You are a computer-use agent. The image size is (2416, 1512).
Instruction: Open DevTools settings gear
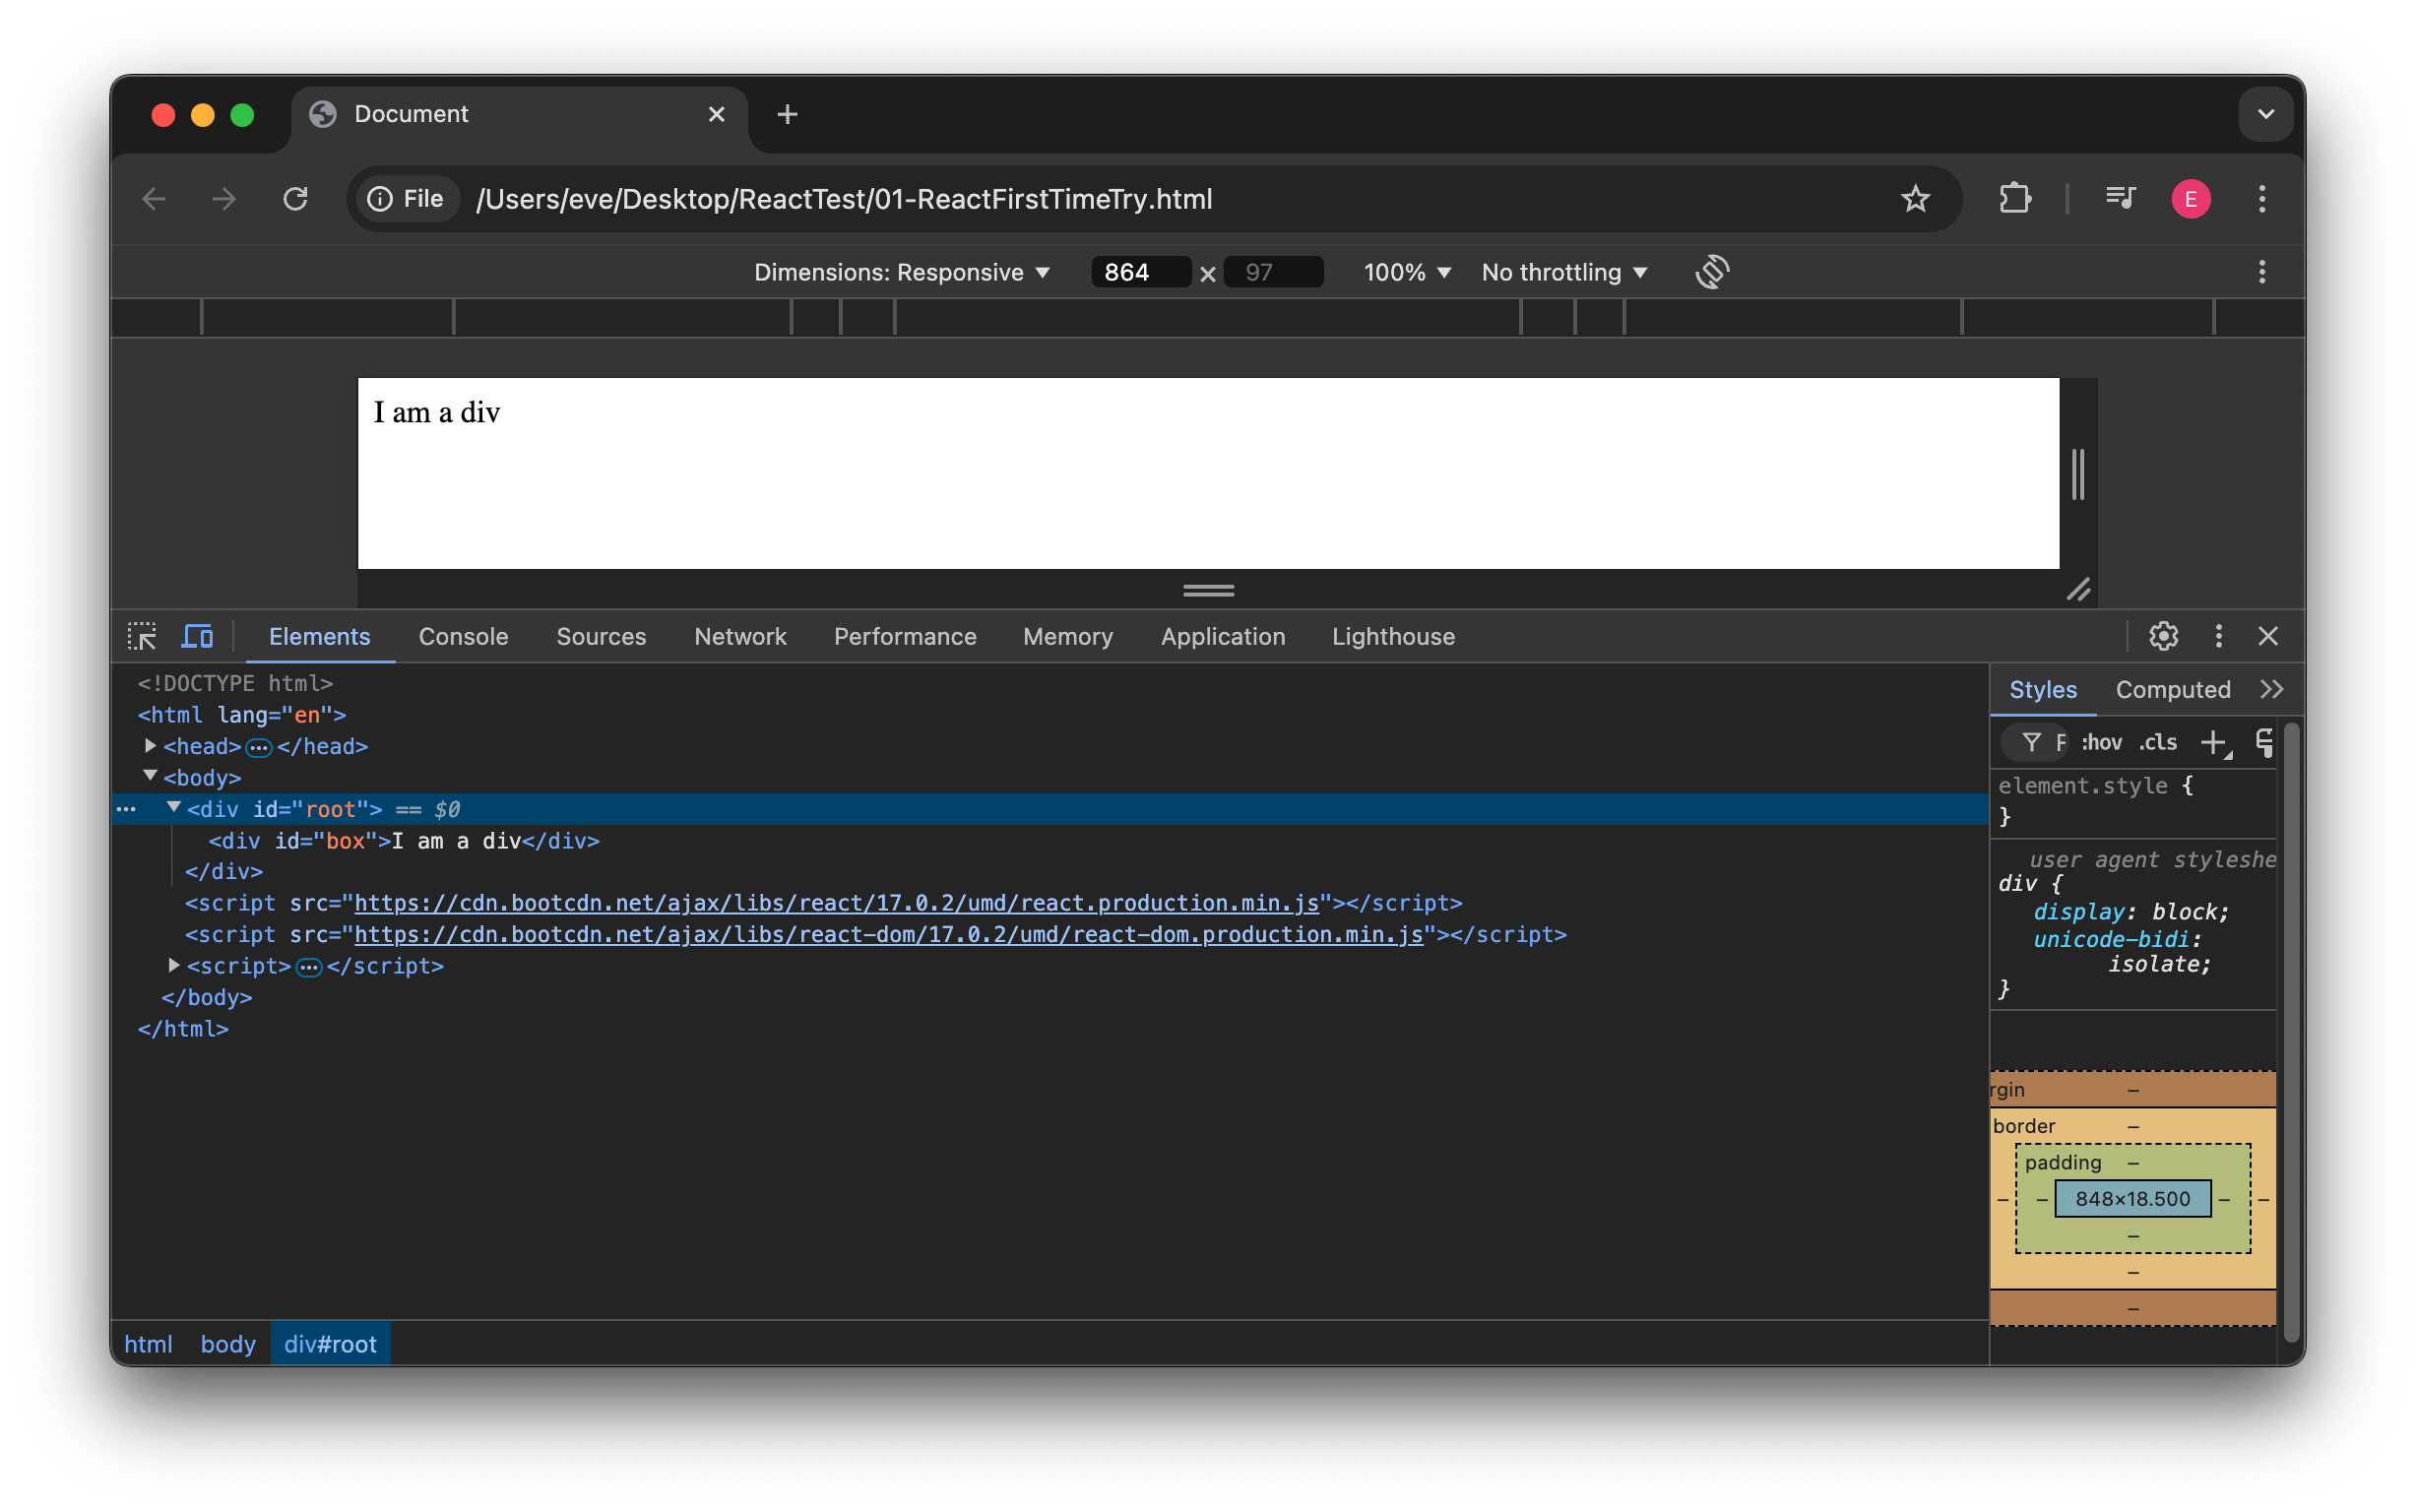click(2163, 636)
